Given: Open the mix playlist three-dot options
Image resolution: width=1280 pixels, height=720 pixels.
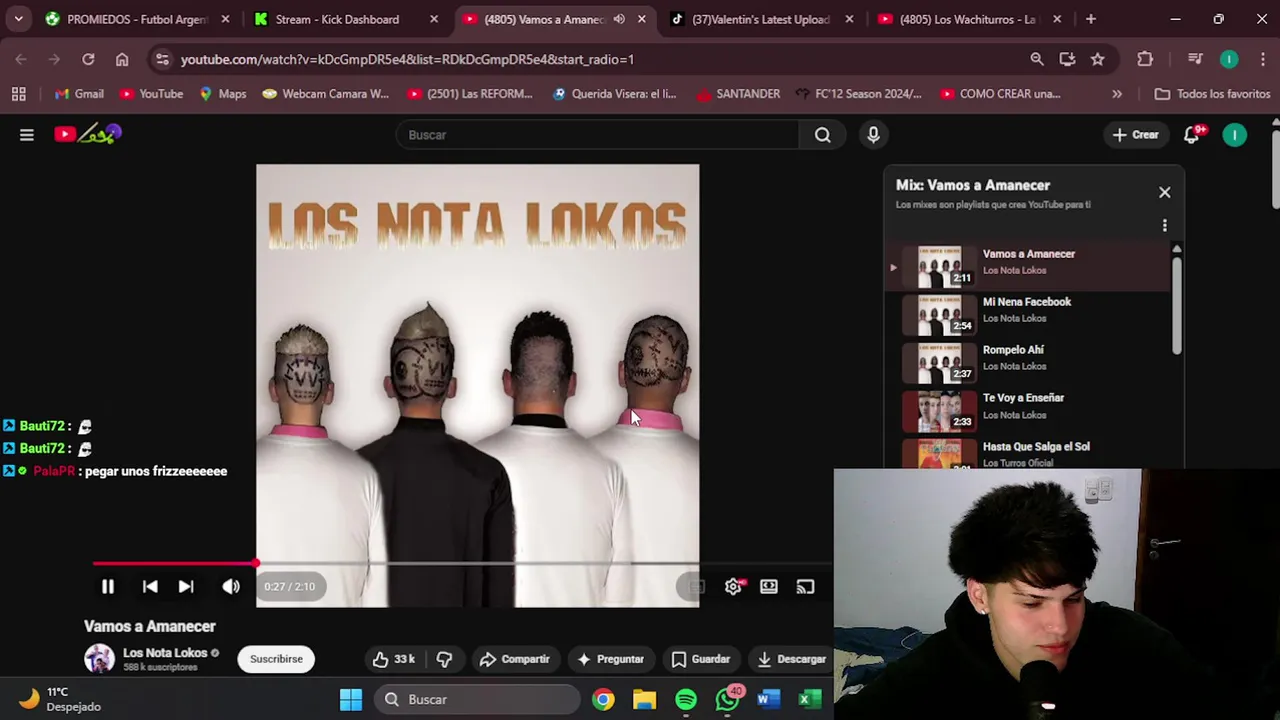Looking at the screenshot, I should pyautogui.click(x=1164, y=226).
